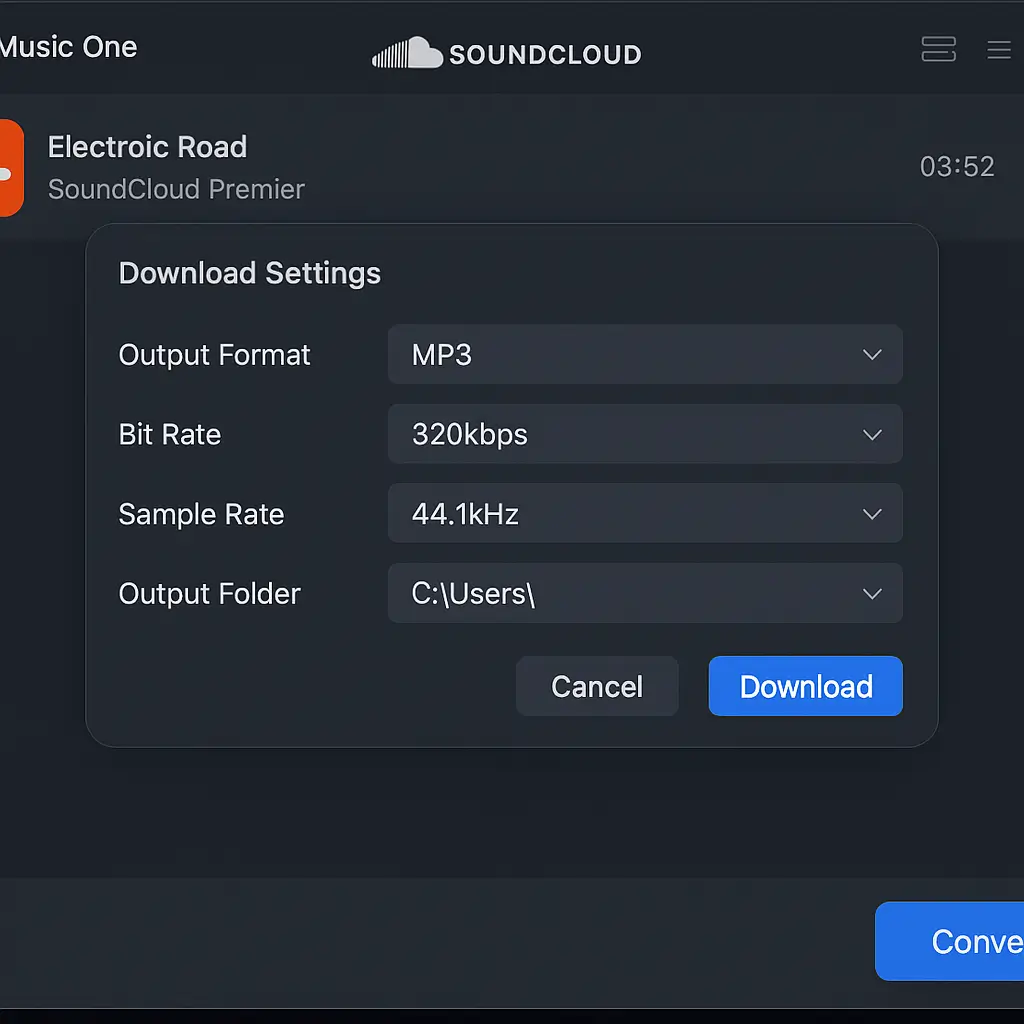1024x1024 pixels.
Task: Click the Output Format chevron arrow
Action: coord(871,354)
